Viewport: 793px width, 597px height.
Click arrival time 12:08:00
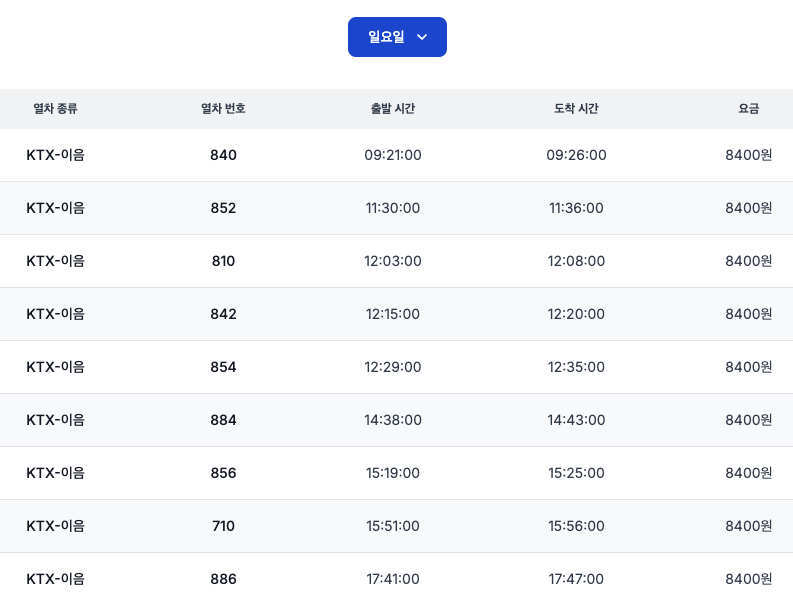click(576, 261)
